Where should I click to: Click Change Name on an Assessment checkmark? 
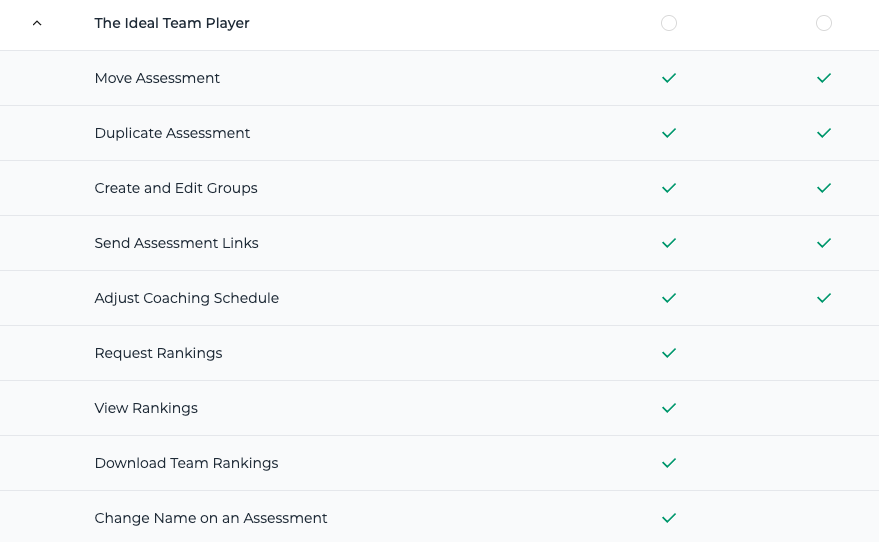click(x=669, y=517)
